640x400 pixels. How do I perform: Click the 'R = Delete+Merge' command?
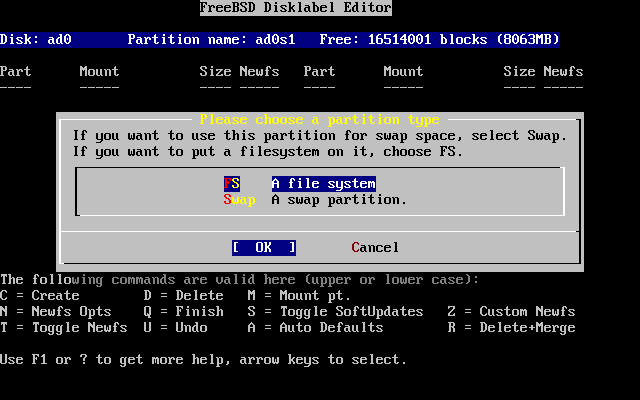point(511,327)
